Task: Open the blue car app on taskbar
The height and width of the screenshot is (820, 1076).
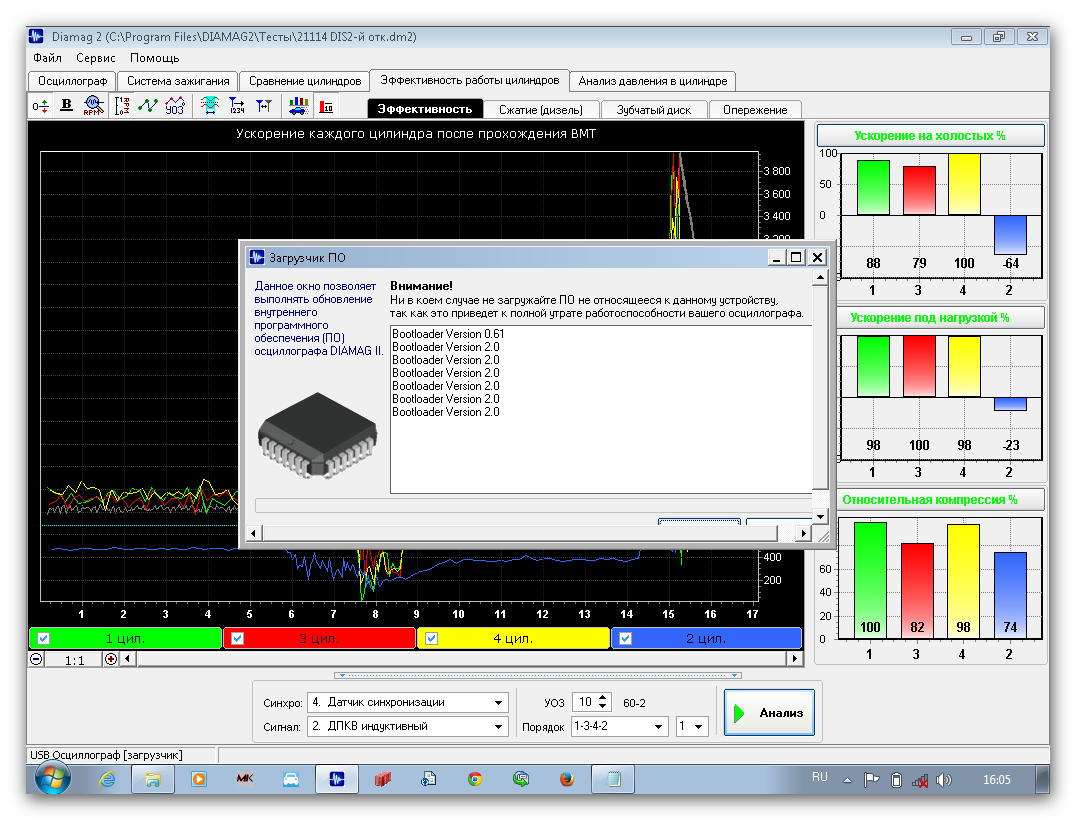Action: coord(291,780)
